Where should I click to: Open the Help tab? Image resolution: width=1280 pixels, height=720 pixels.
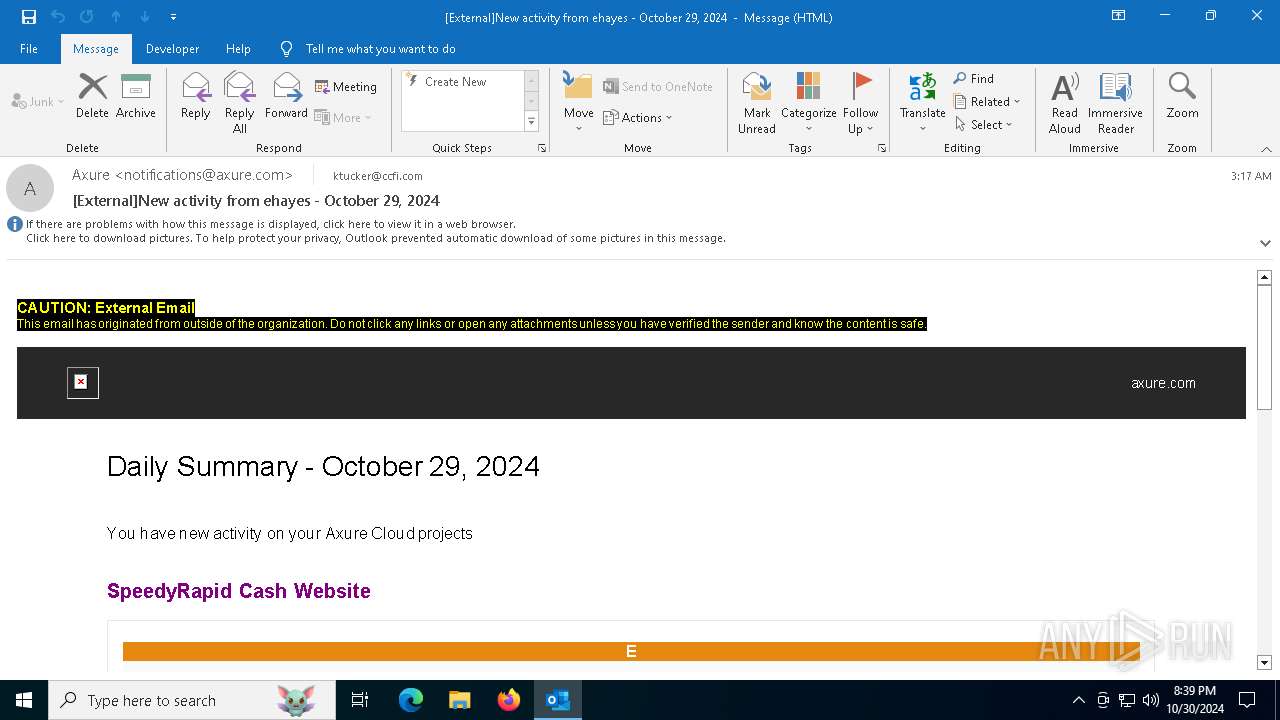(x=238, y=48)
